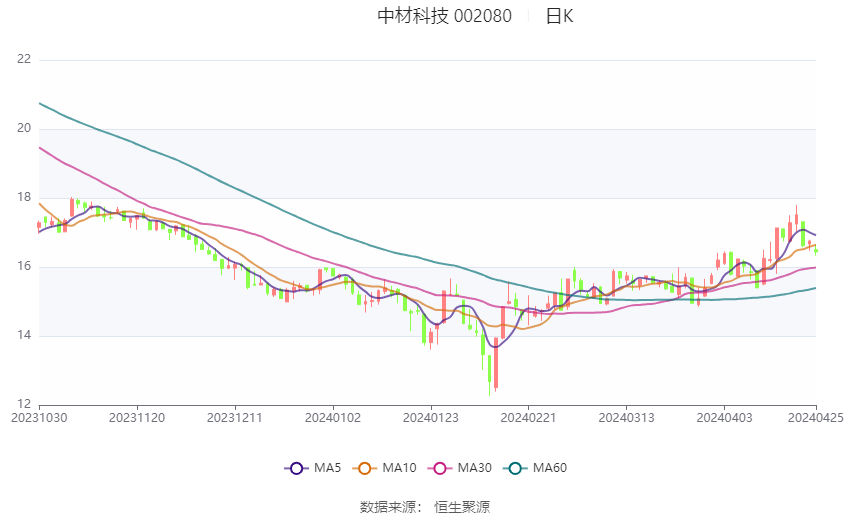Screen dimensions: 850x517
Task: Click y-axis value 18
Action: [24, 197]
